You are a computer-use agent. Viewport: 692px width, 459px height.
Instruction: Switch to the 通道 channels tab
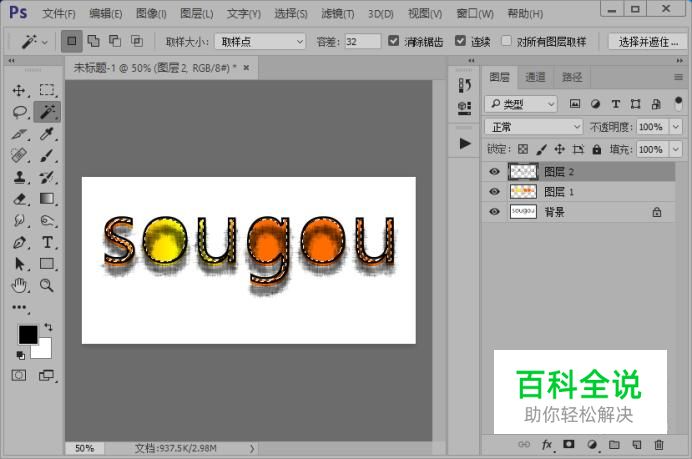pos(535,77)
